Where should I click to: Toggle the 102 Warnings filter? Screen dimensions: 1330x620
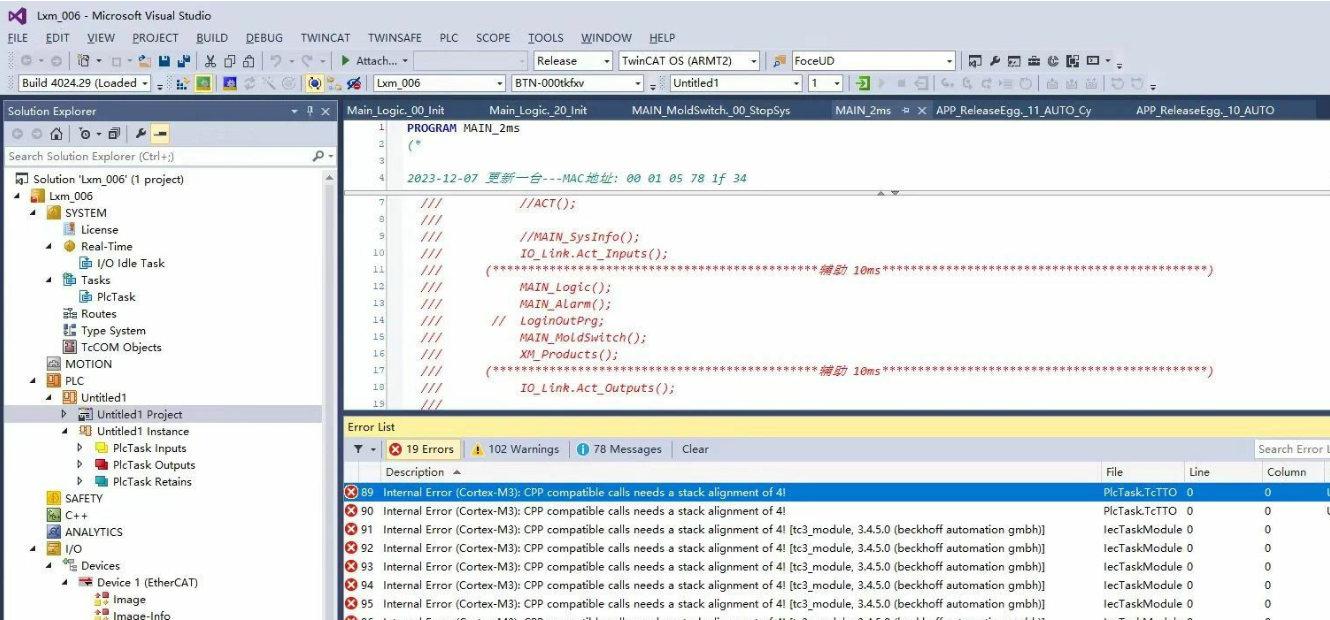click(x=516, y=449)
